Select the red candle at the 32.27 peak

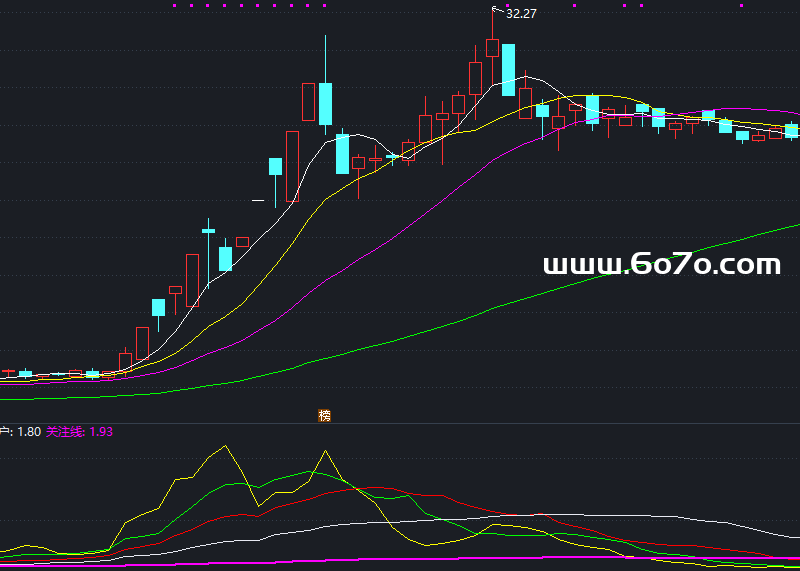492,46
